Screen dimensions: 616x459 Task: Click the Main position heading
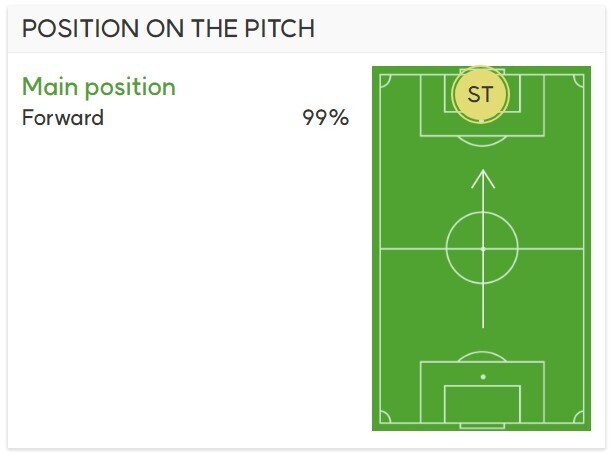click(99, 87)
